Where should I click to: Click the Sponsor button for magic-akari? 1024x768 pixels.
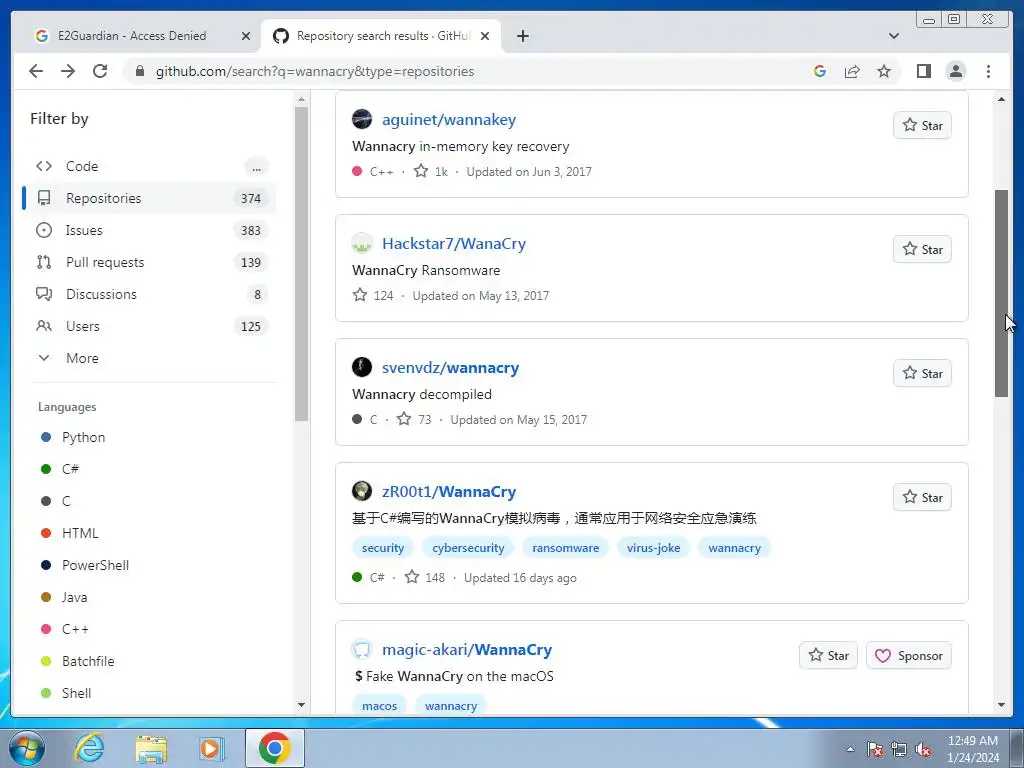pos(909,656)
